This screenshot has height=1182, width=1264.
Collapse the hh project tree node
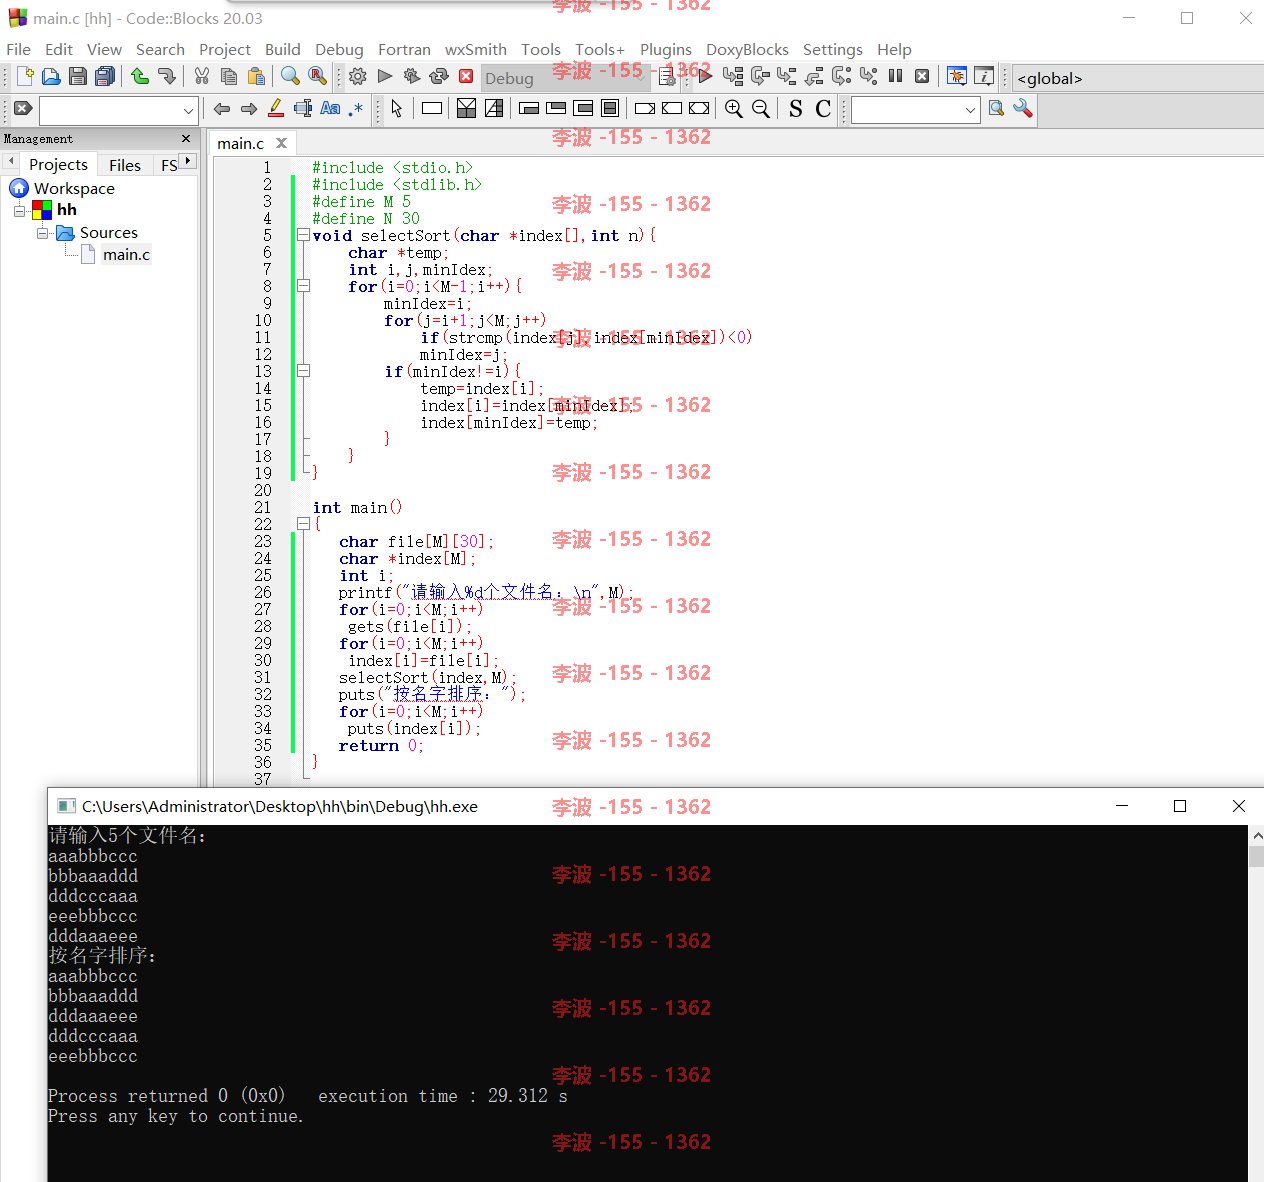pyautogui.click(x=19, y=210)
